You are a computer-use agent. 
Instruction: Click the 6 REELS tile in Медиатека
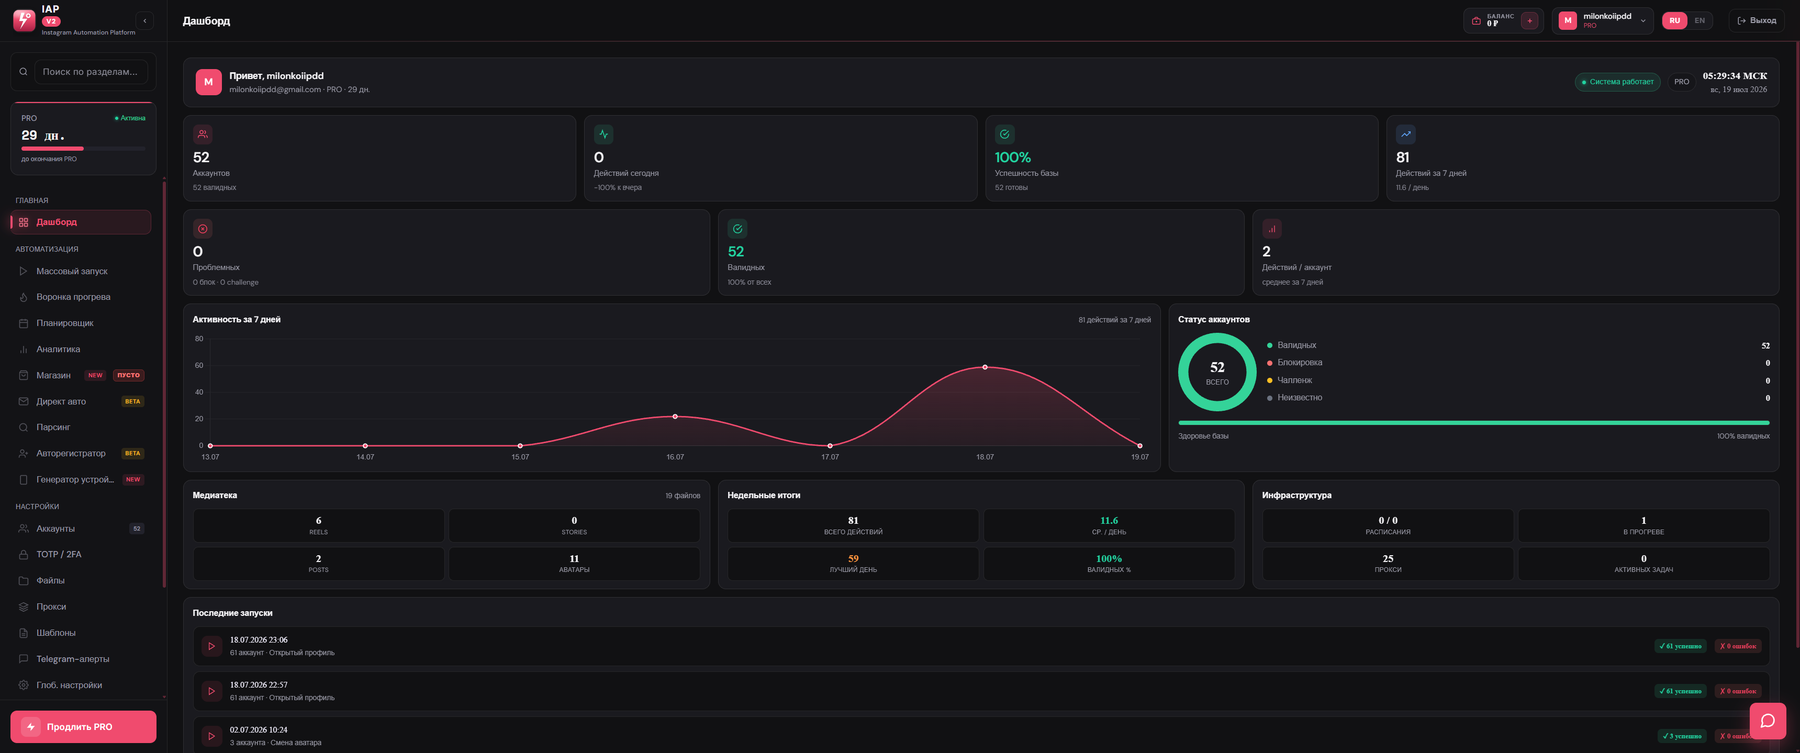[318, 525]
